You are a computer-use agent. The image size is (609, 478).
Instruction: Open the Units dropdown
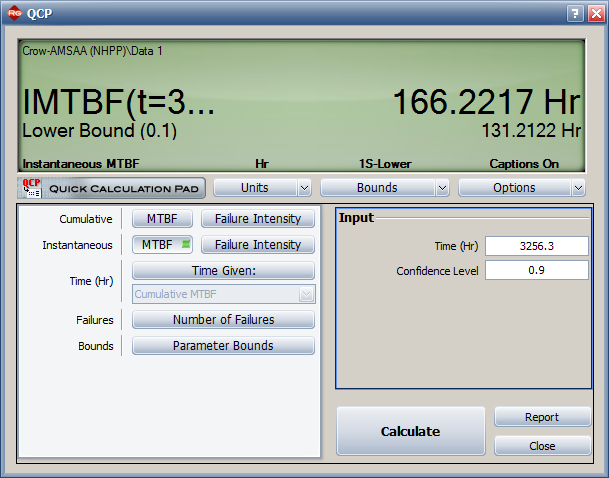coord(262,188)
